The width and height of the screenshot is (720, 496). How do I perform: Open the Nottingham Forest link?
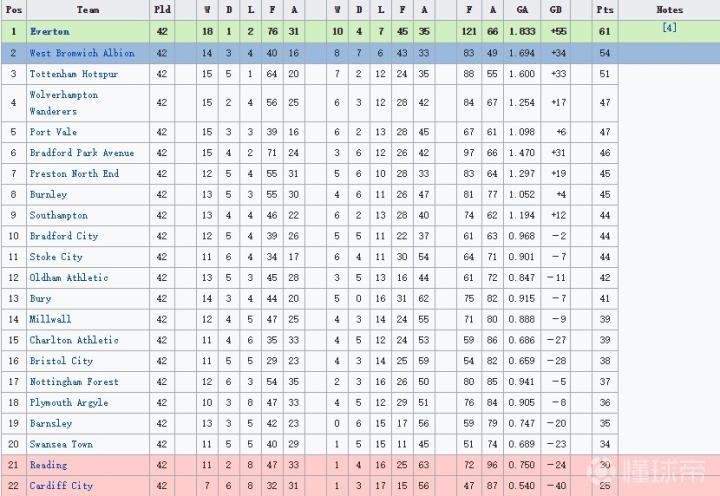[x=73, y=381]
